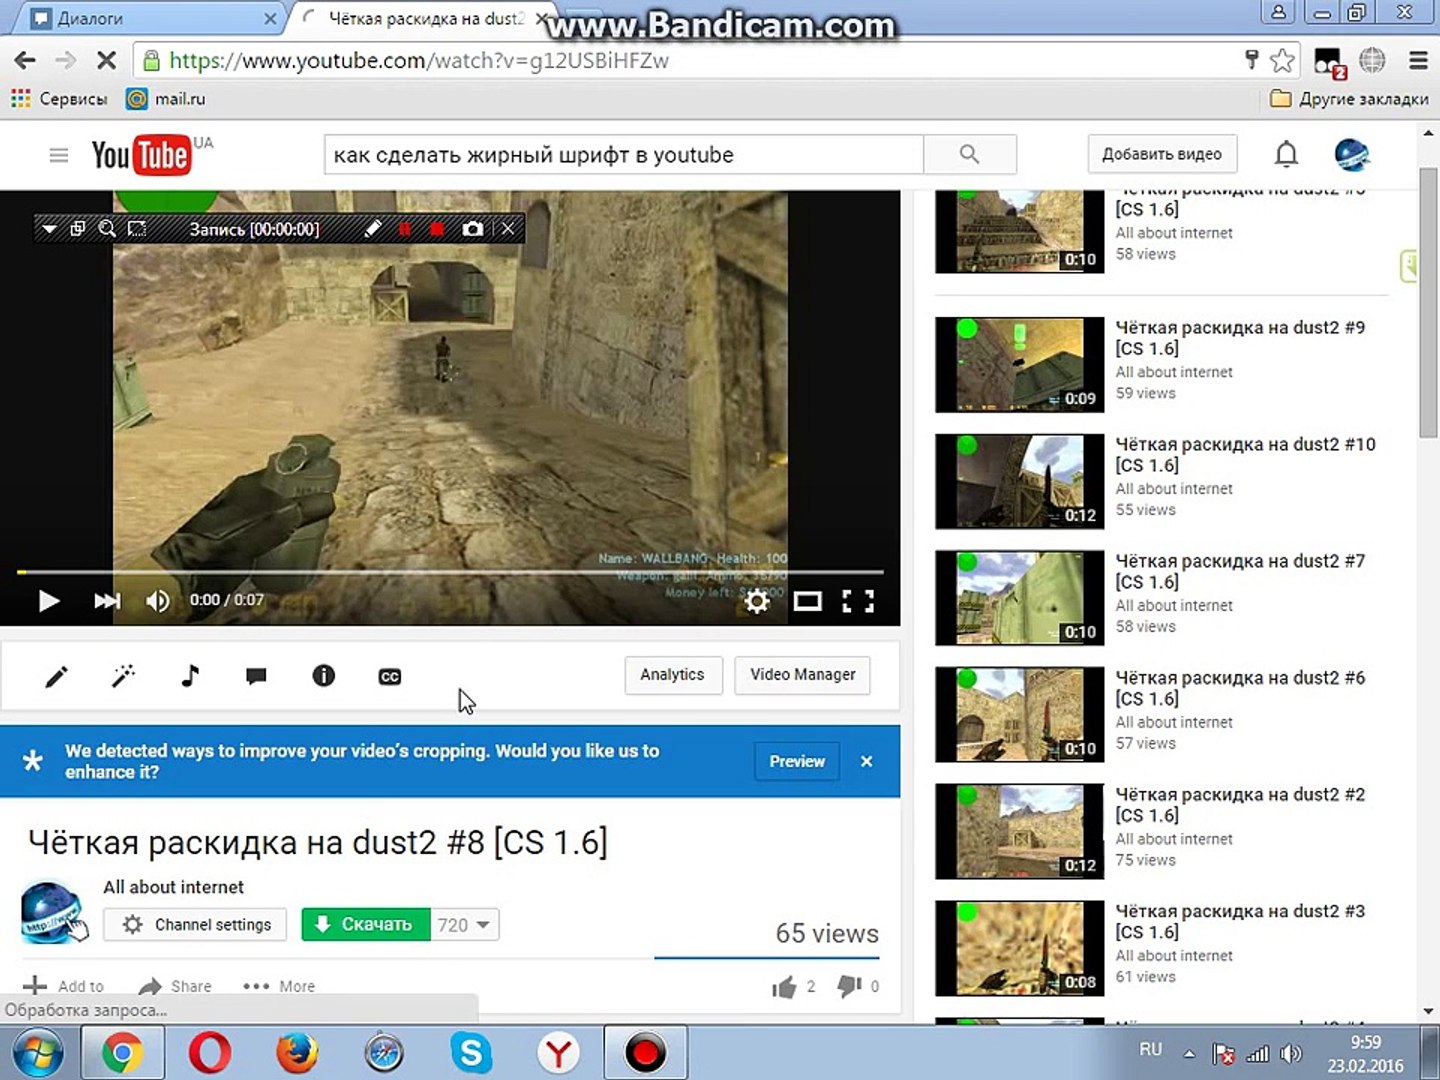This screenshot has height=1080, width=1440.
Task: Click the green Скачать button
Action: coord(366,925)
